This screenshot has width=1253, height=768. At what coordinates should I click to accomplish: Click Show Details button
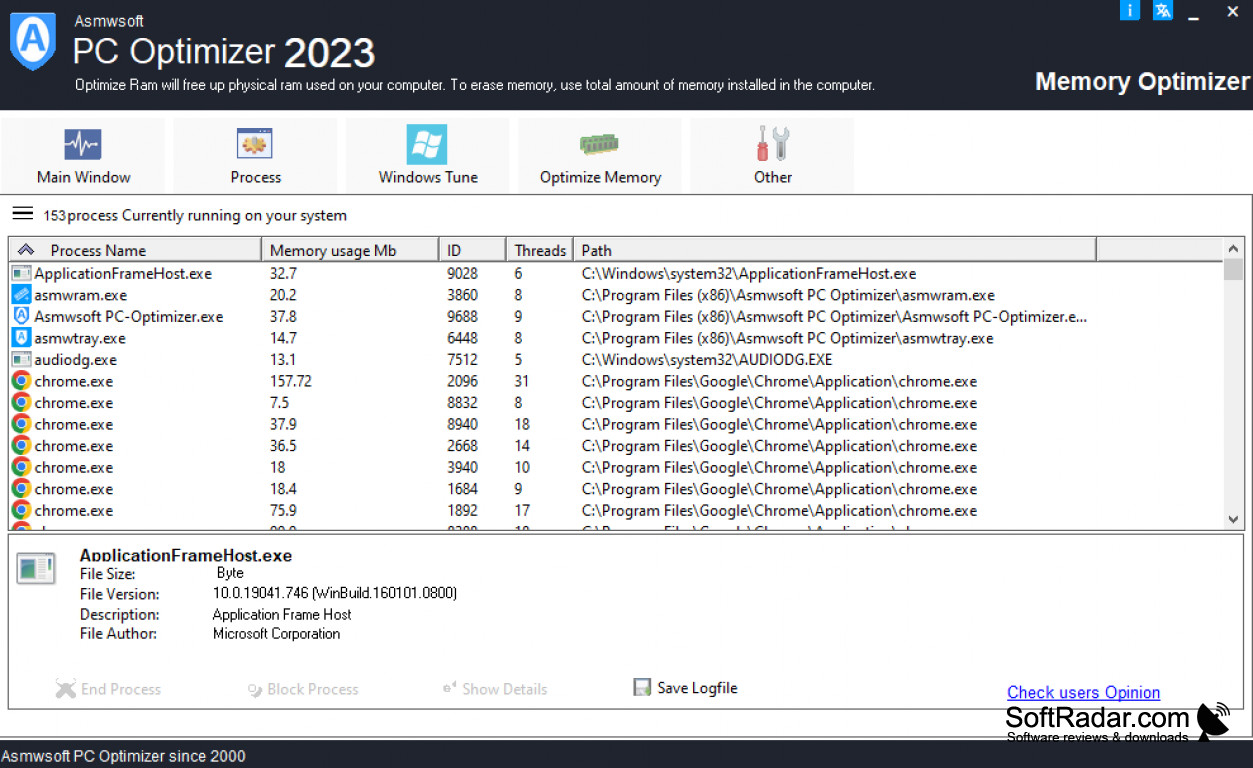(x=495, y=689)
